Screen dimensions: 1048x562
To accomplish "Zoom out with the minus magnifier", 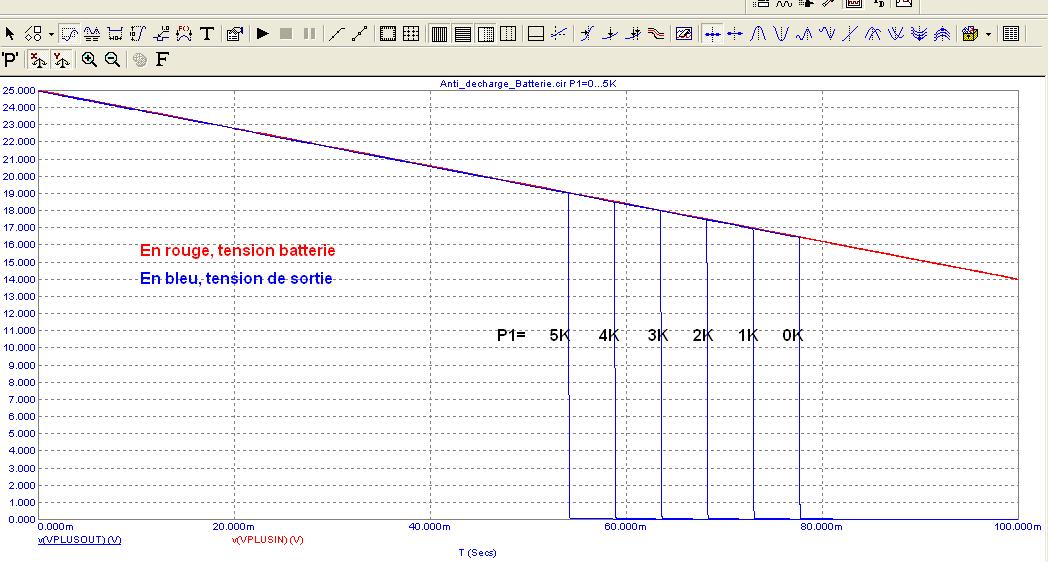I will (x=112, y=59).
